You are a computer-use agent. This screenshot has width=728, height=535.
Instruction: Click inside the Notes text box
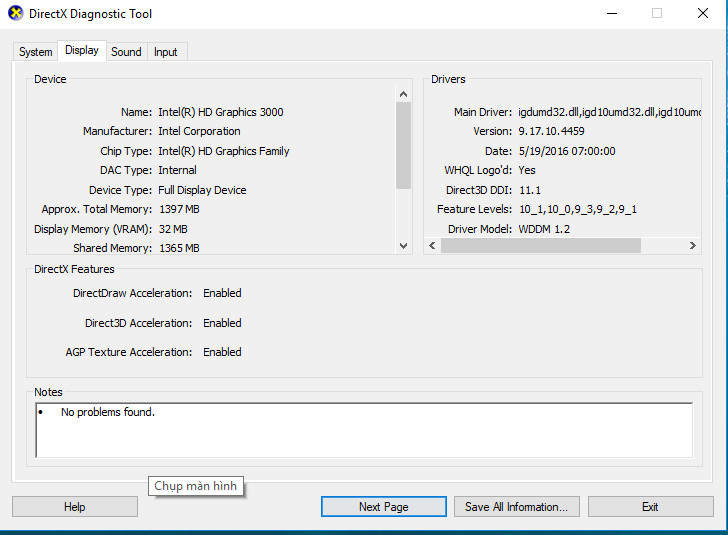click(x=364, y=430)
